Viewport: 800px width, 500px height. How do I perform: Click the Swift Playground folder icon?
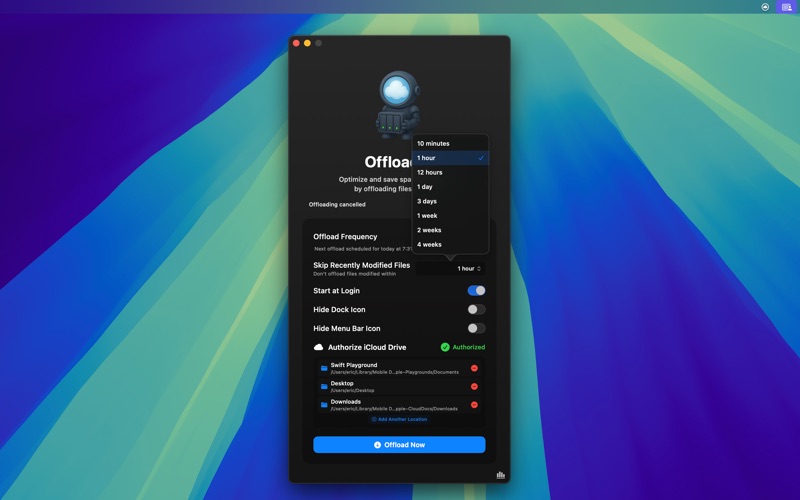click(324, 368)
